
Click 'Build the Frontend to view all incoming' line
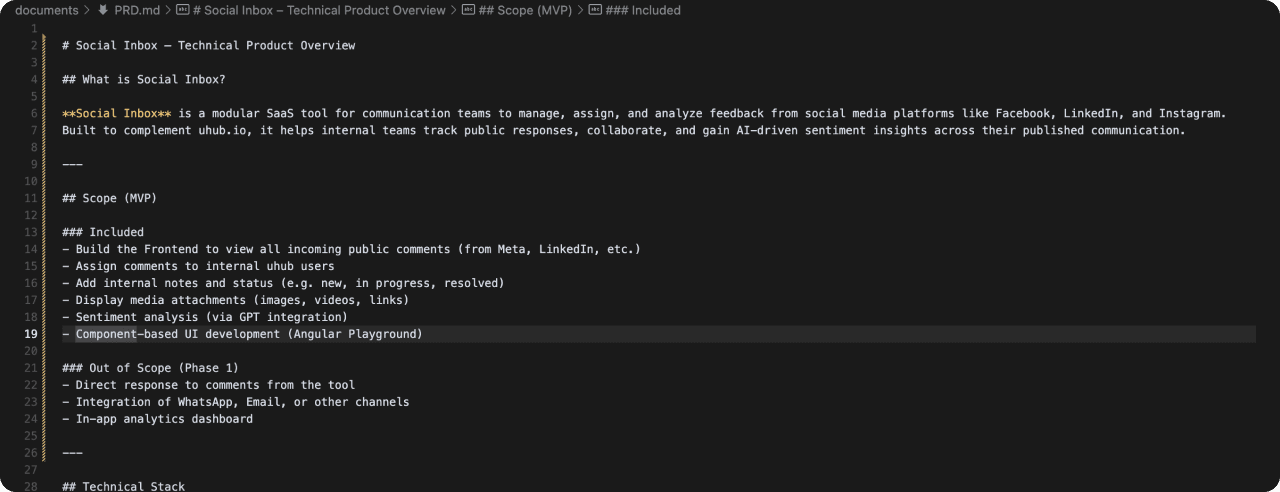[351, 249]
